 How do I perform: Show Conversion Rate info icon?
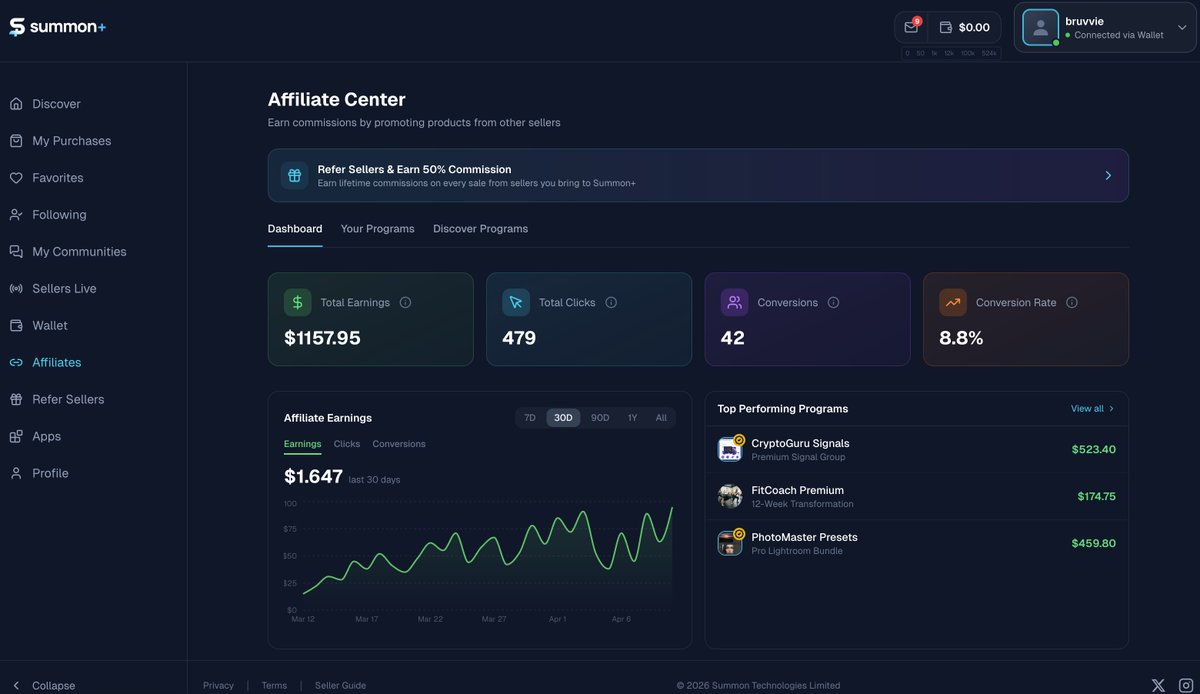click(x=1072, y=302)
